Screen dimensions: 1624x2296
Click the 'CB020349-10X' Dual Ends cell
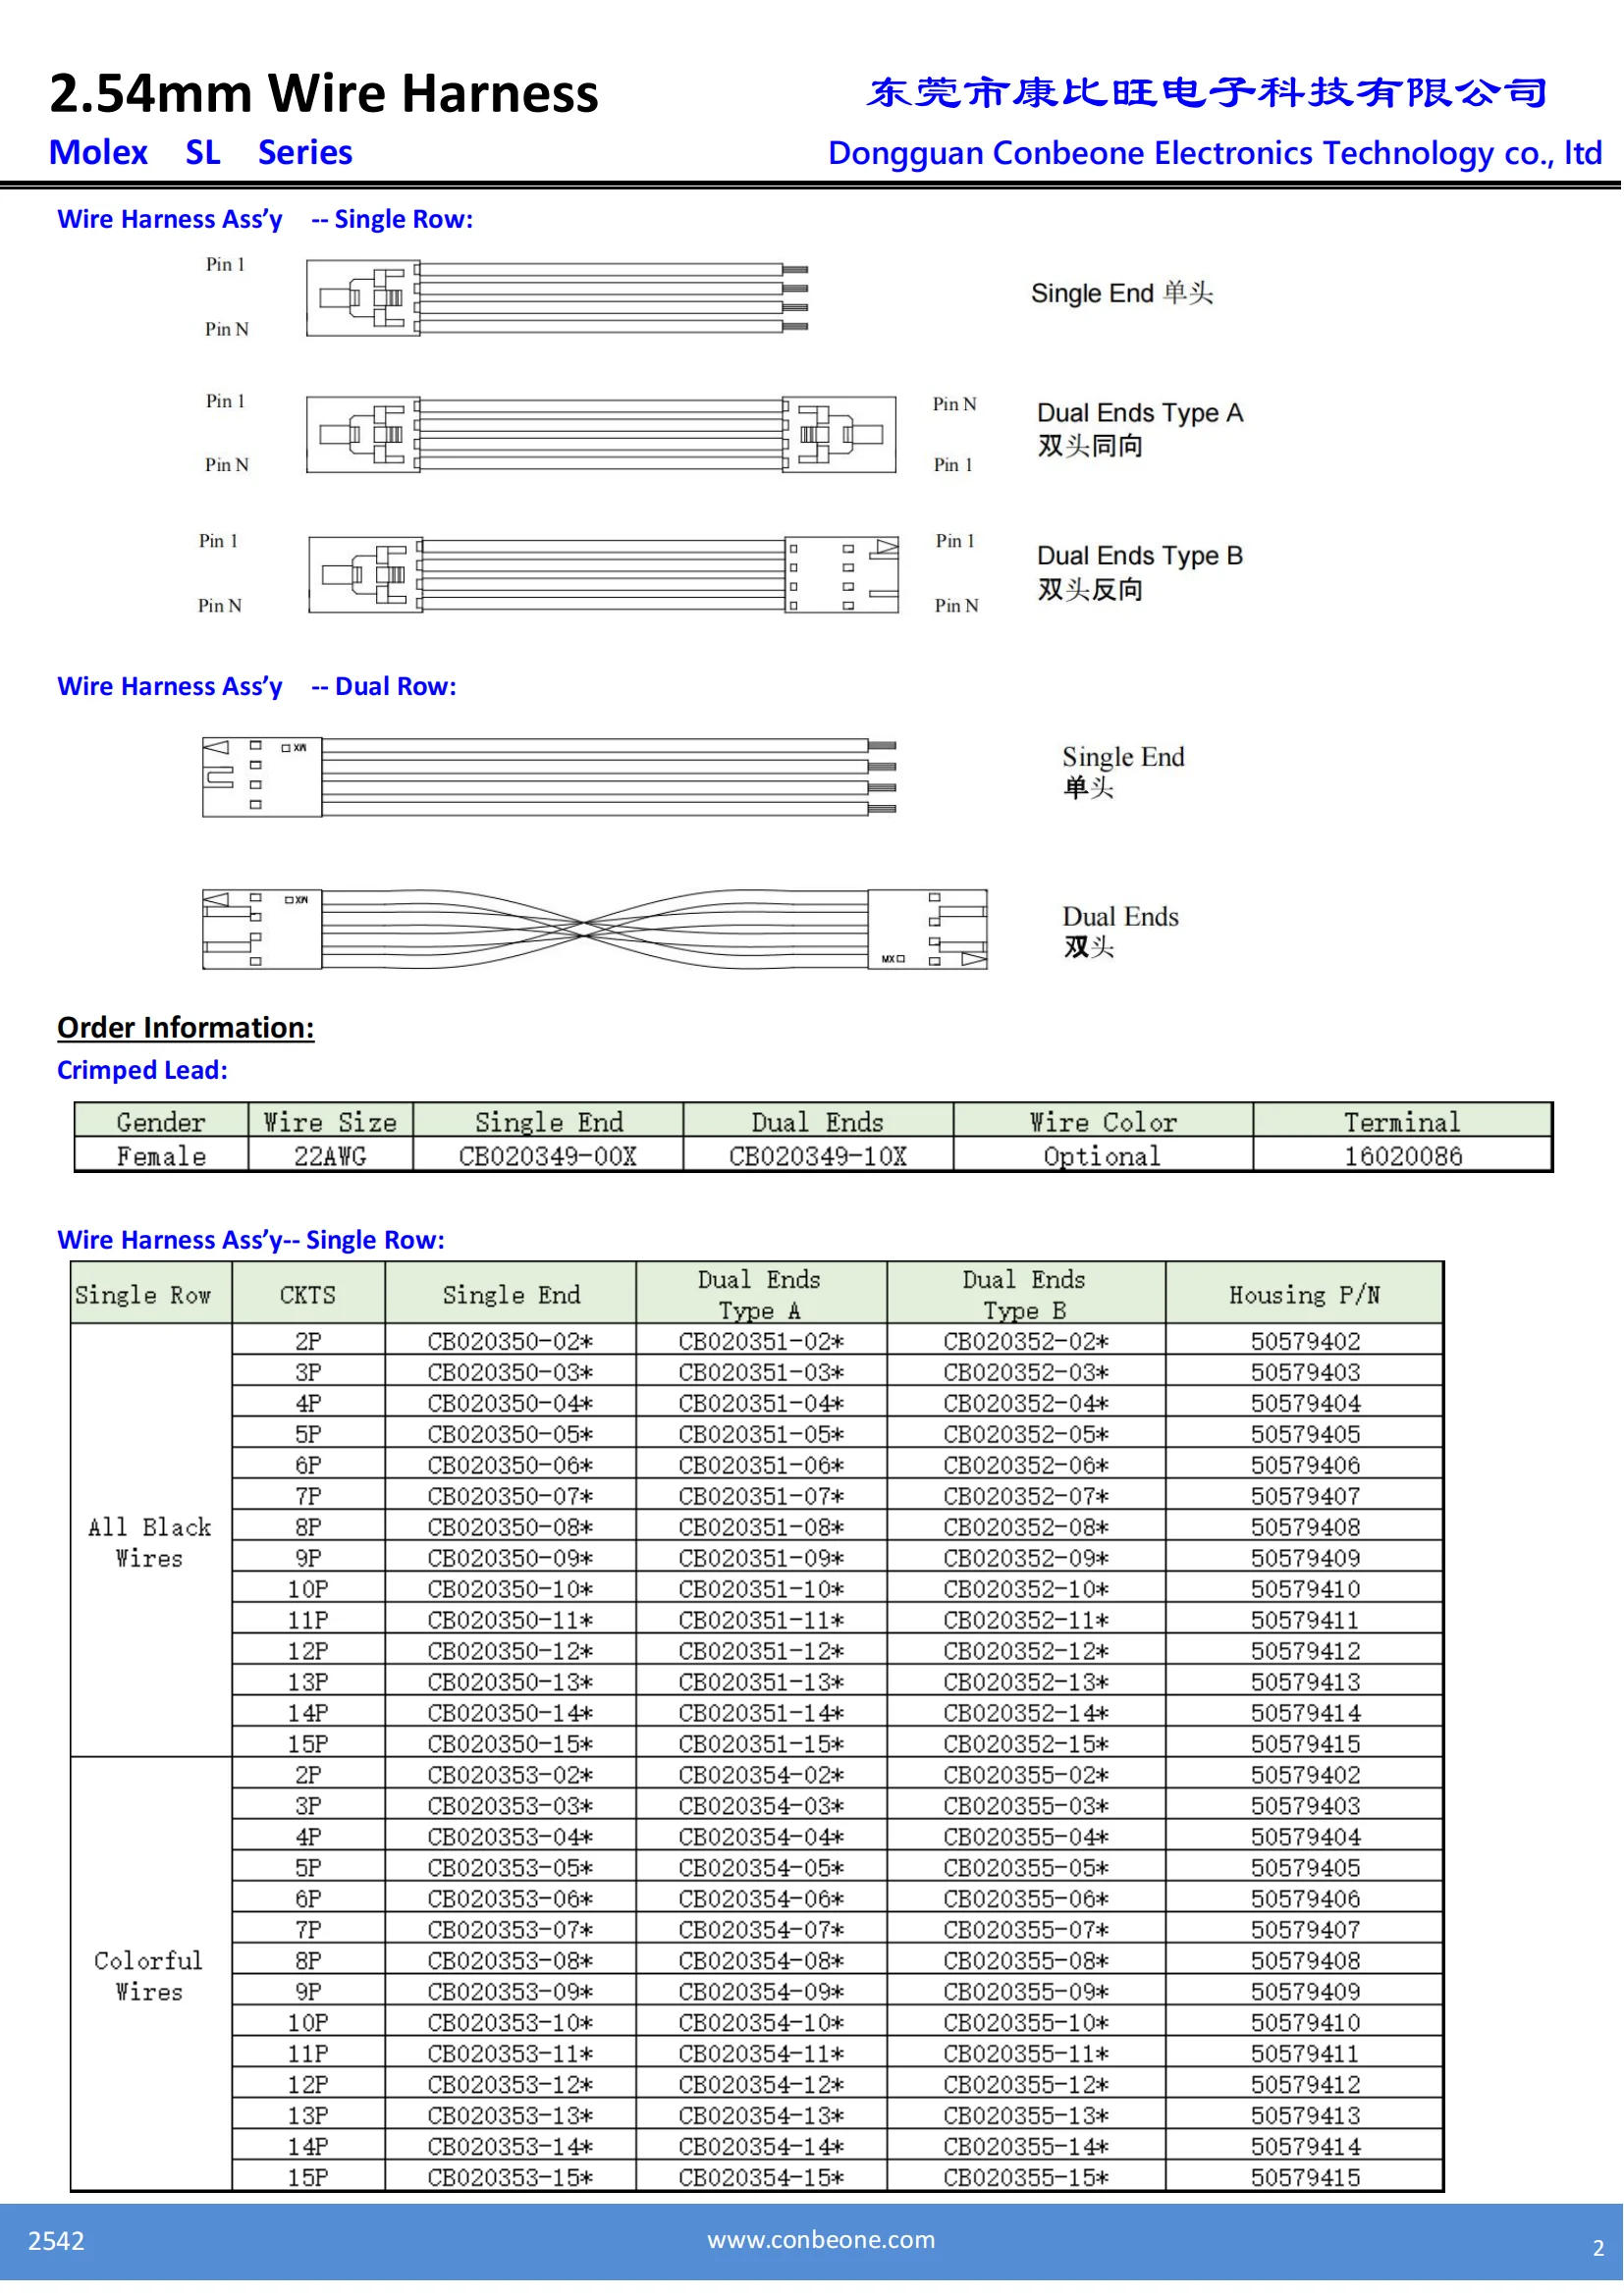[818, 1157]
